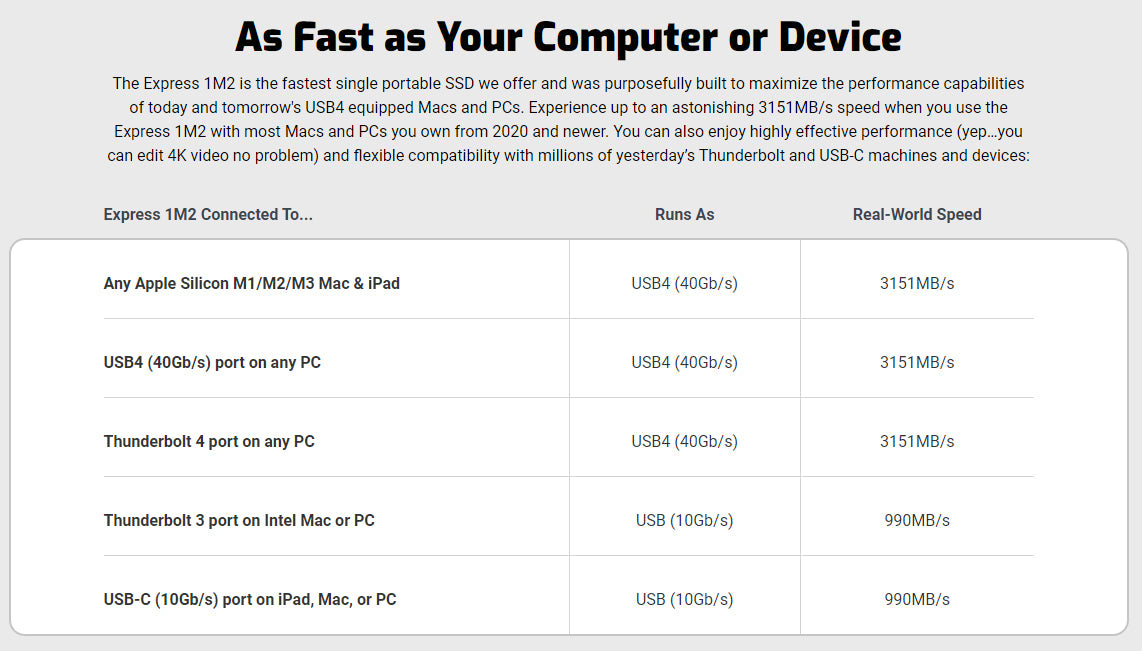Click the real-world speed for the USB4 PC port row

pyautogui.click(x=917, y=362)
